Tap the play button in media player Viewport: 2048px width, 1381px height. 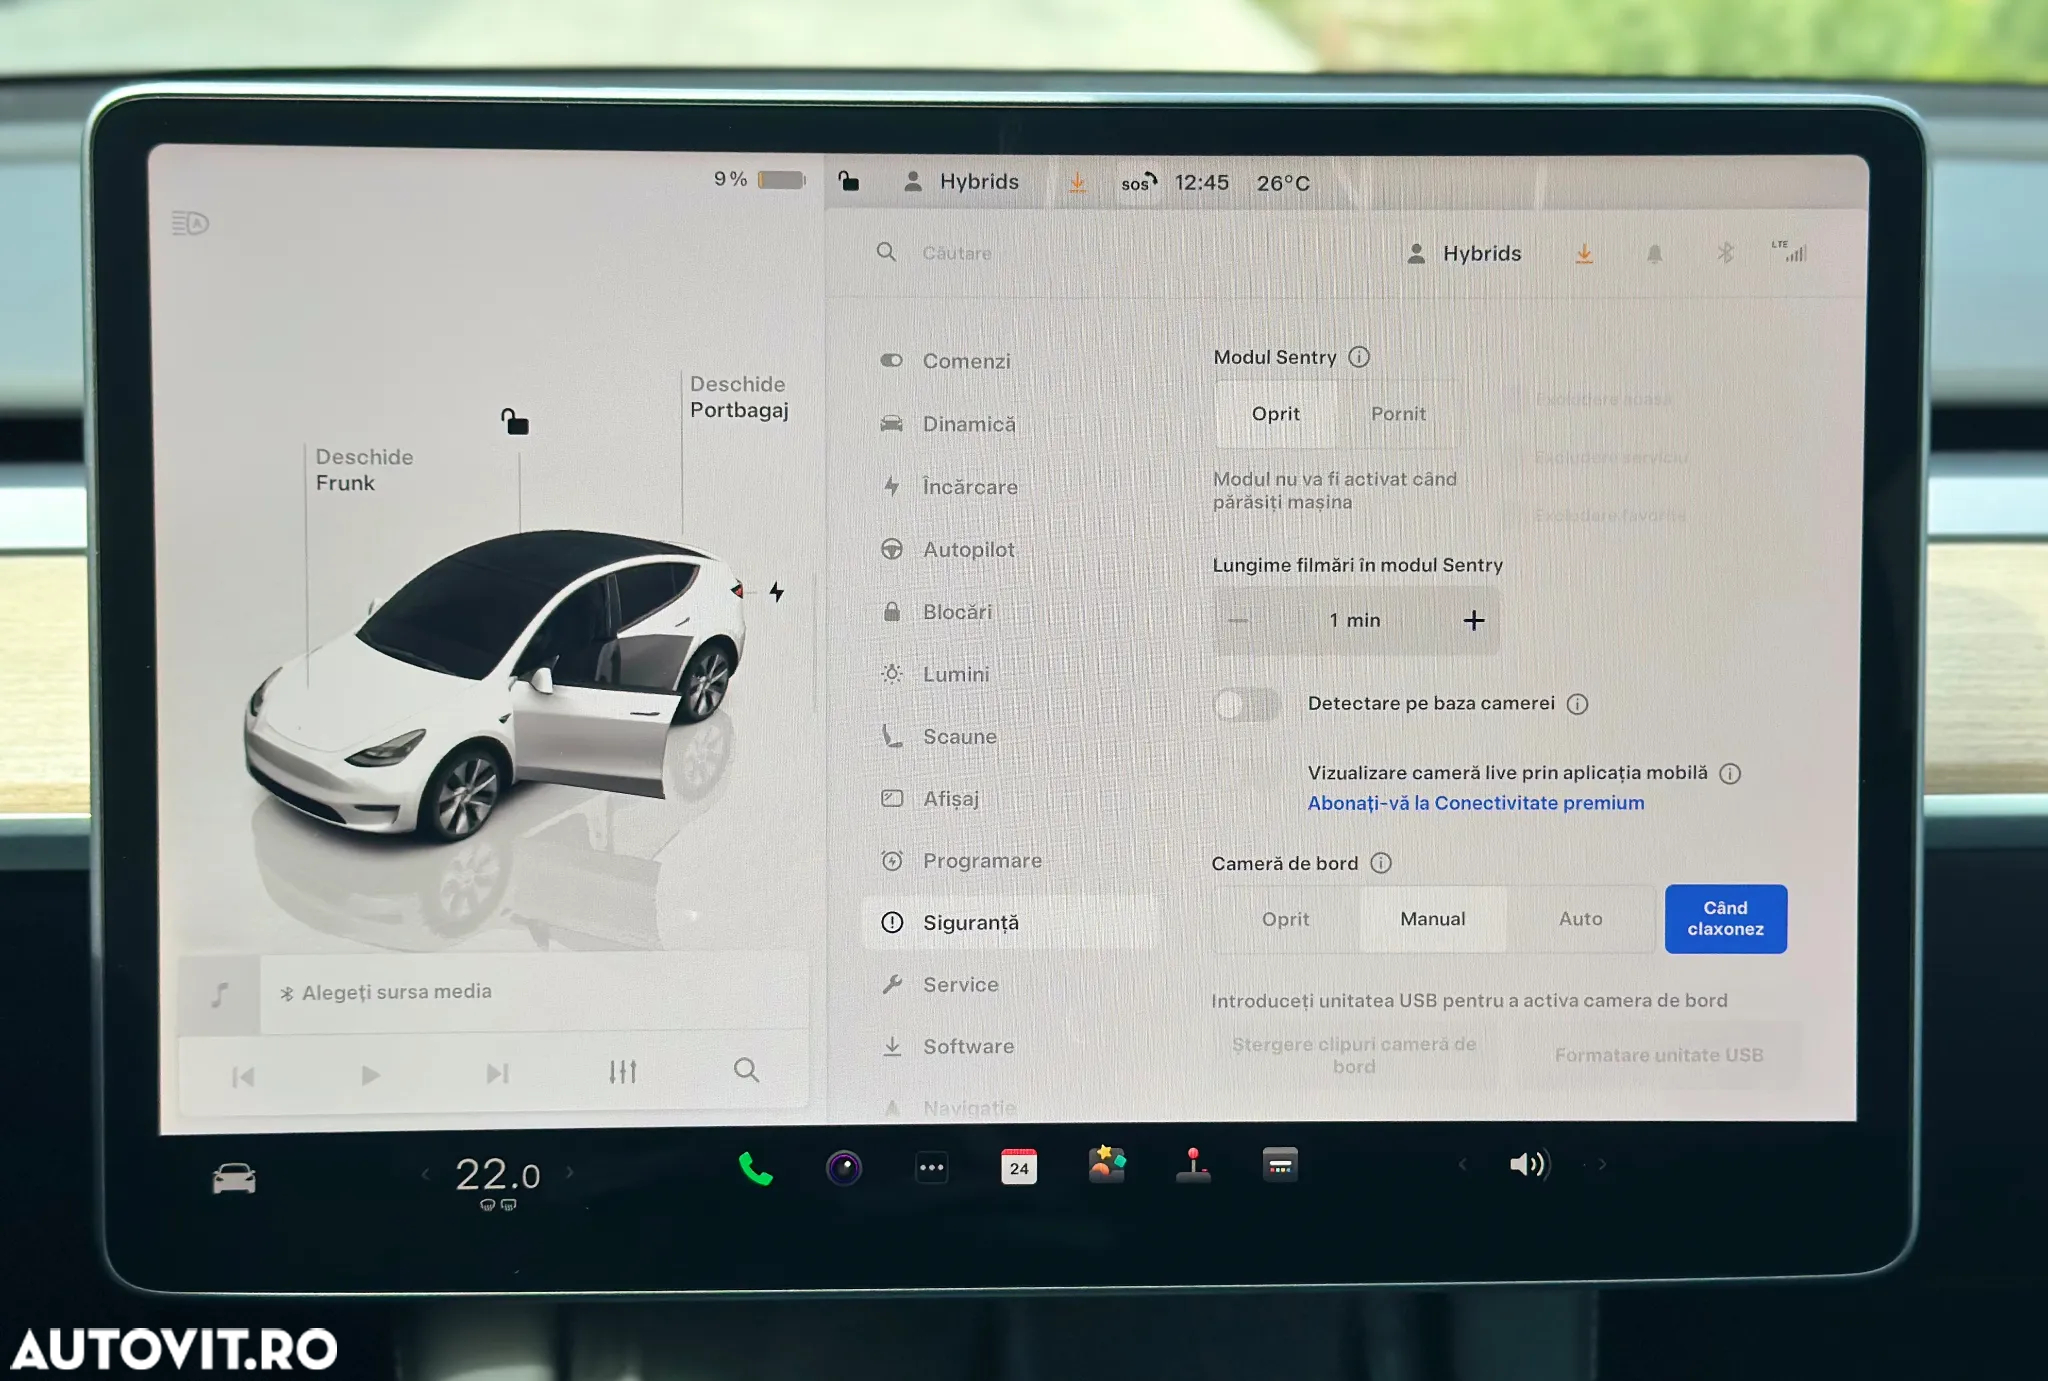click(x=370, y=1075)
